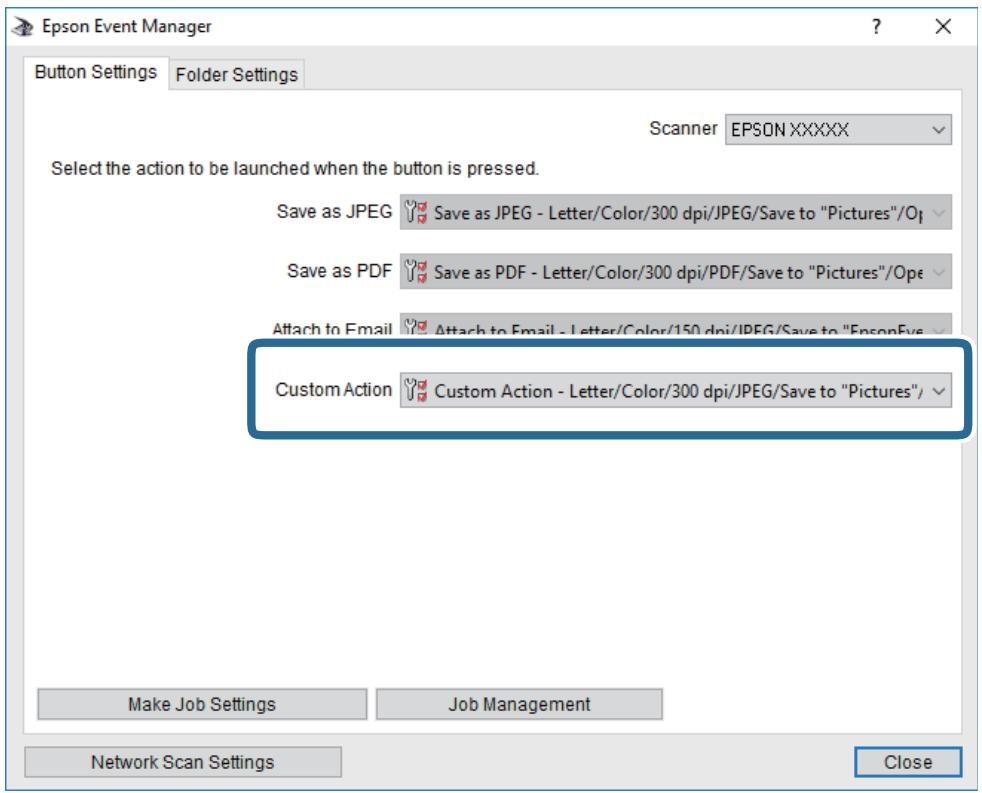Click the Custom Action Letter/Color/300 dpi value text
The image size is (982, 793).
tap(678, 391)
